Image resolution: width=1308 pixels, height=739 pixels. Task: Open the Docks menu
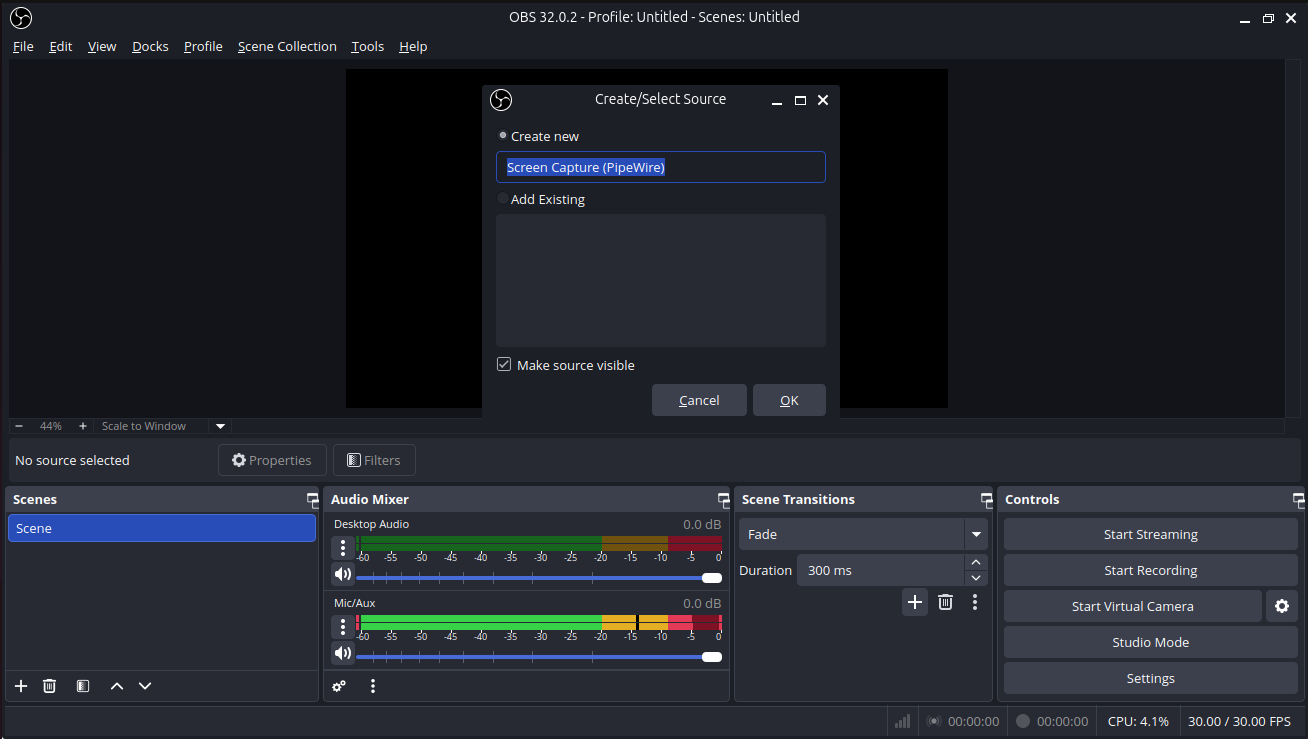(x=150, y=46)
